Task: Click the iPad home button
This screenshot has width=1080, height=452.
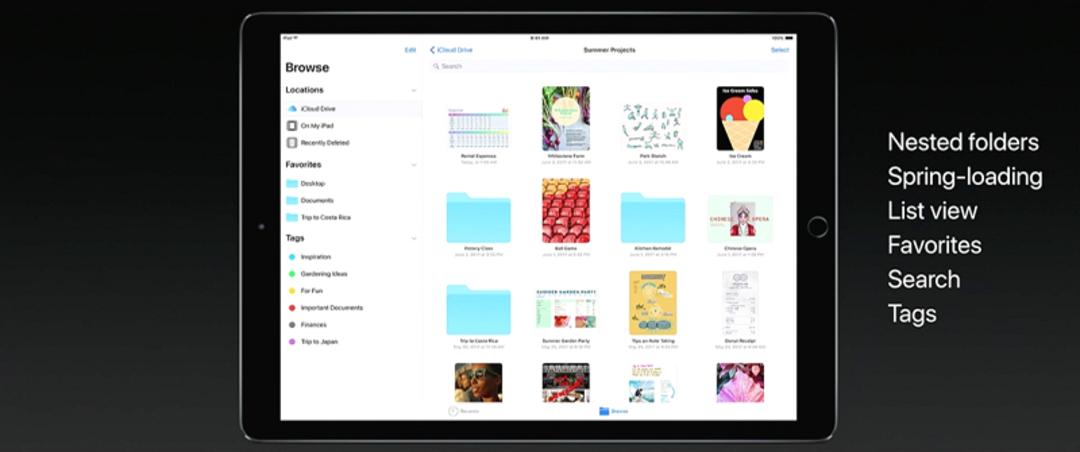Action: [818, 227]
